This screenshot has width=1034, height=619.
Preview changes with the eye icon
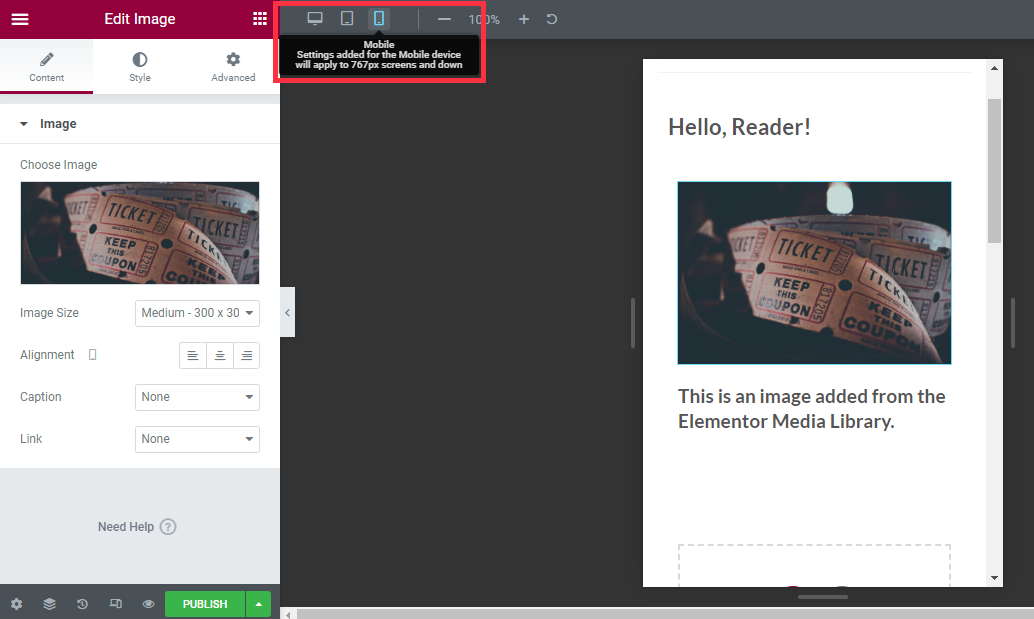(148, 604)
